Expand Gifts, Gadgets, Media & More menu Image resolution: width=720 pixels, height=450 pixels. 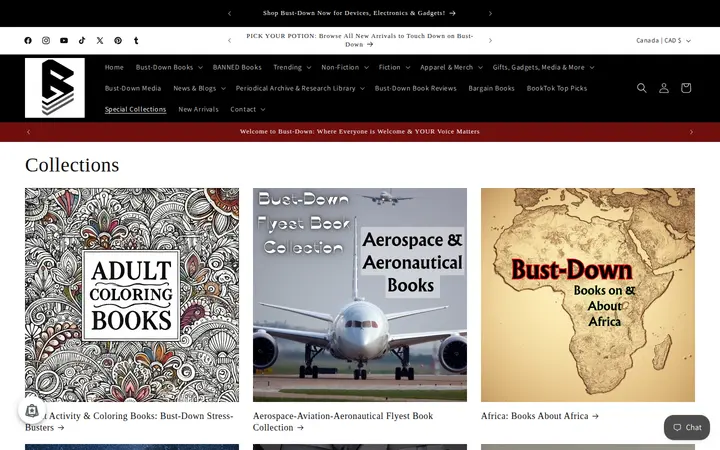(x=543, y=67)
